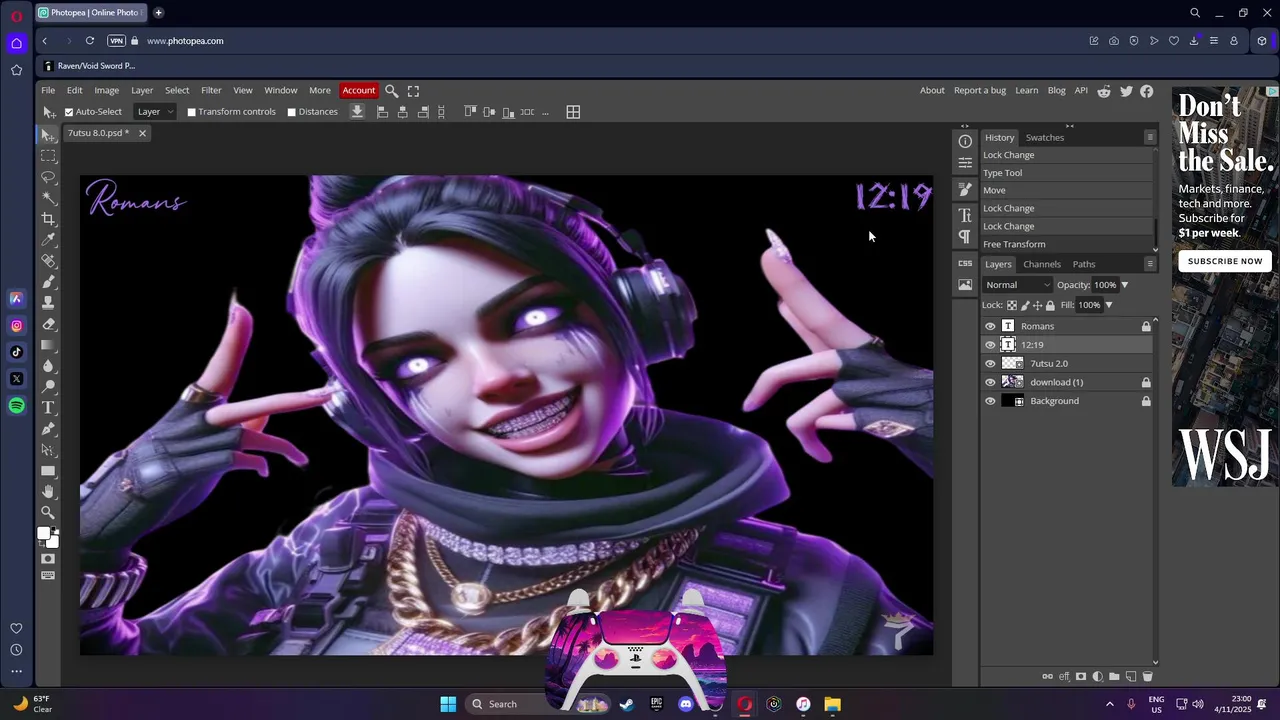Open the Brush settings panel icon
The image size is (1280, 720).
point(965,189)
